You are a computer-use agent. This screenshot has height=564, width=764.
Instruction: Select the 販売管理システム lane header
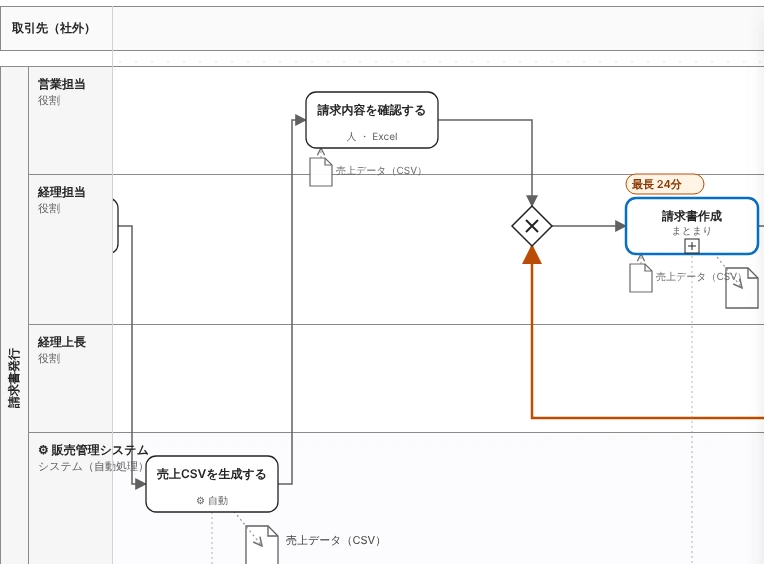point(71,498)
